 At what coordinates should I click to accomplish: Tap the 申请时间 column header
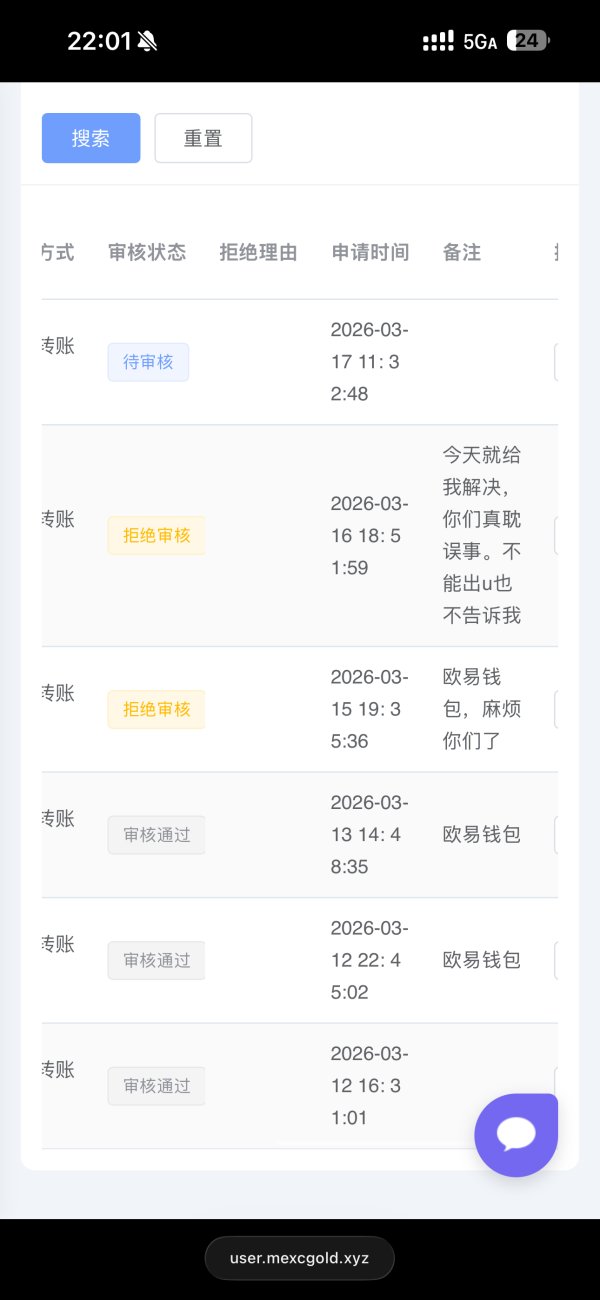pos(370,253)
